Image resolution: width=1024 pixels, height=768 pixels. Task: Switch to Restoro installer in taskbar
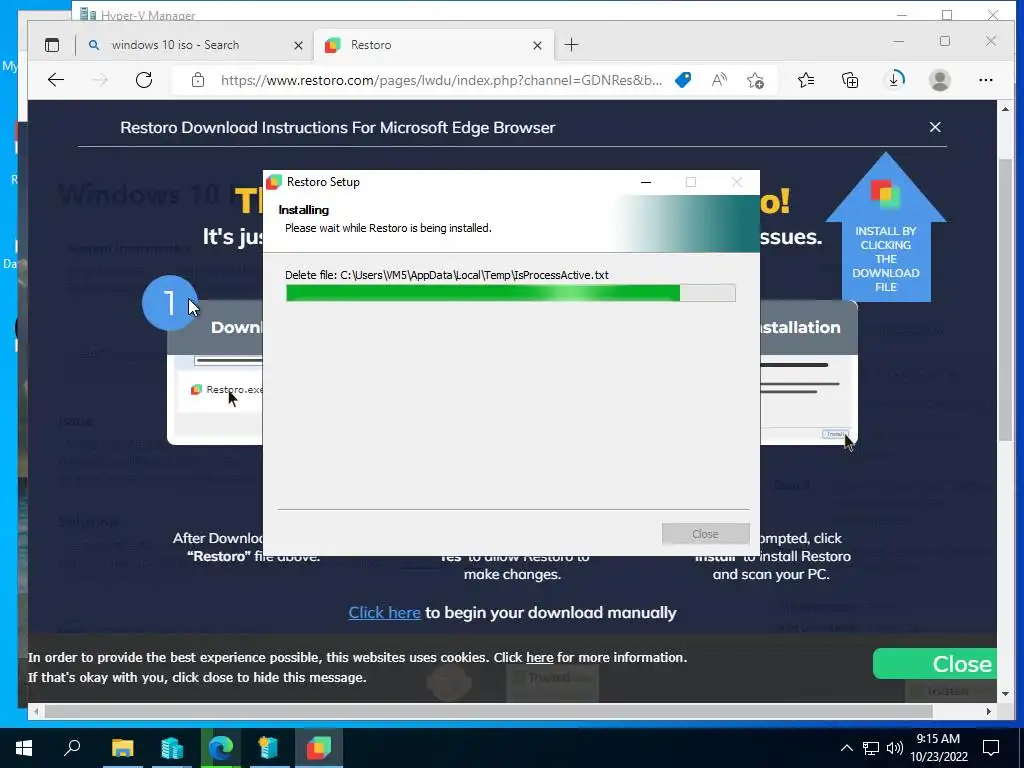[319, 748]
